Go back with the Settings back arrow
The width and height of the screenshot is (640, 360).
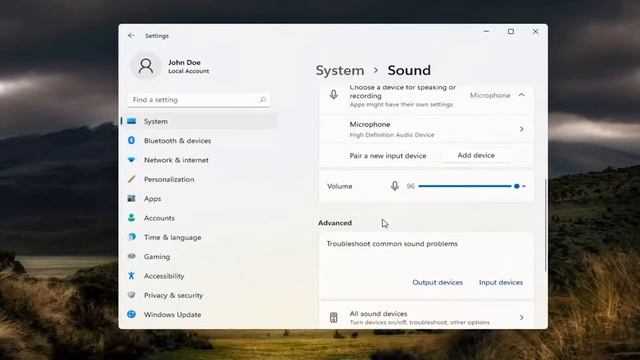[131, 36]
